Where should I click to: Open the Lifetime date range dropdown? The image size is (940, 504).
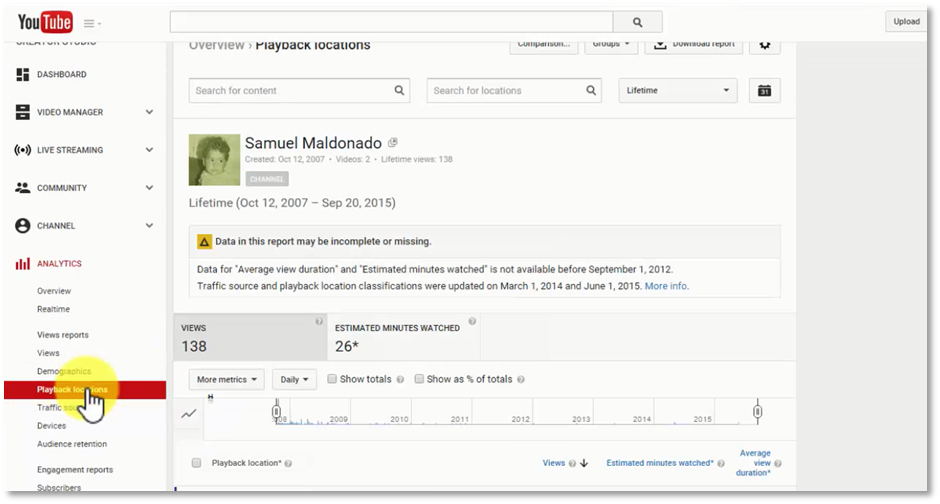click(678, 90)
